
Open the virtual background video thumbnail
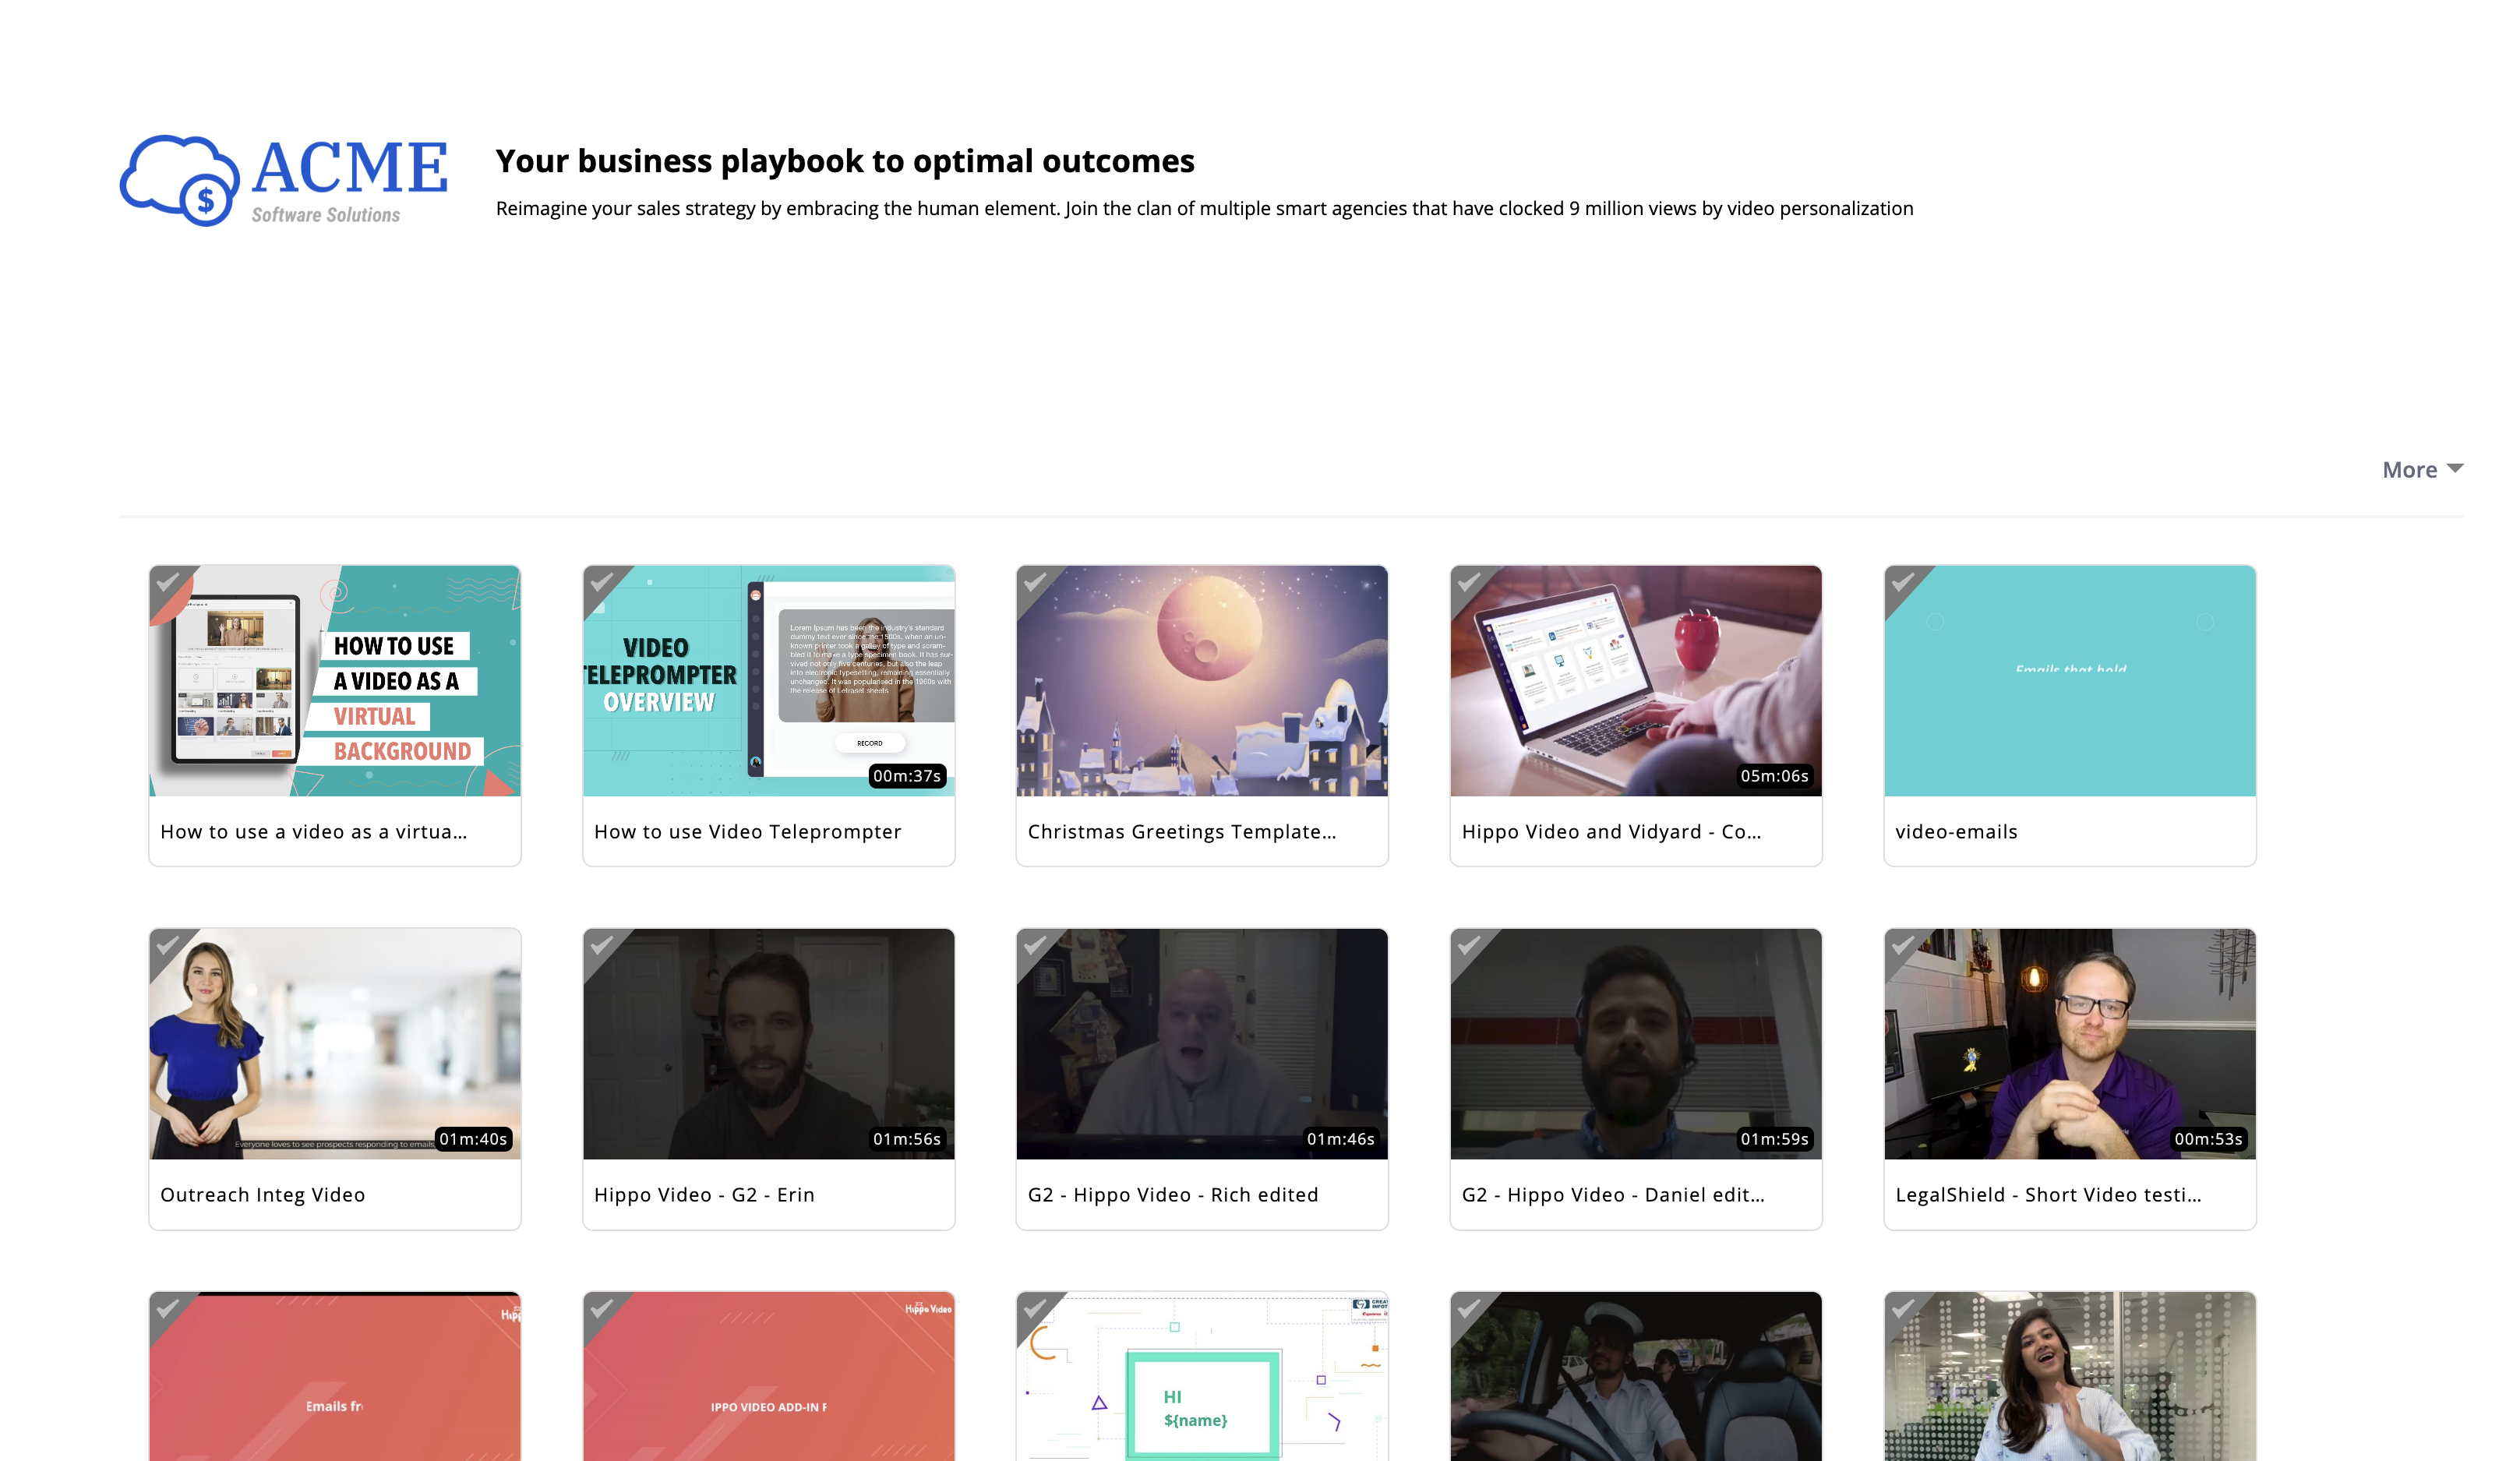335,681
